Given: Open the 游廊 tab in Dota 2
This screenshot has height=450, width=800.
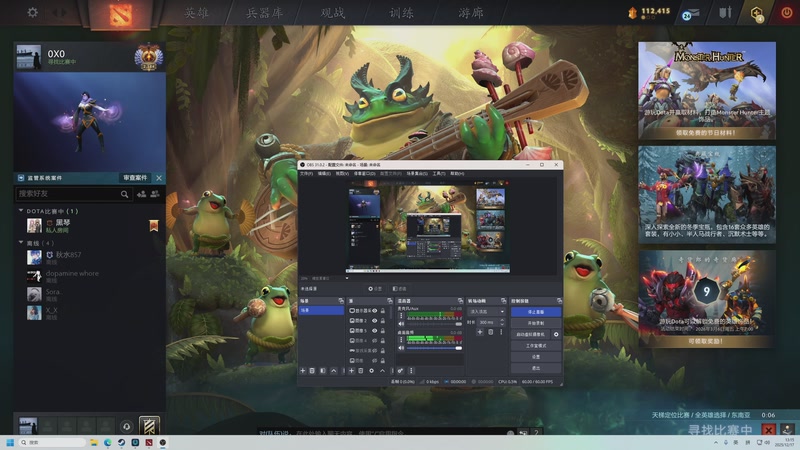Looking at the screenshot, I should tap(470, 13).
